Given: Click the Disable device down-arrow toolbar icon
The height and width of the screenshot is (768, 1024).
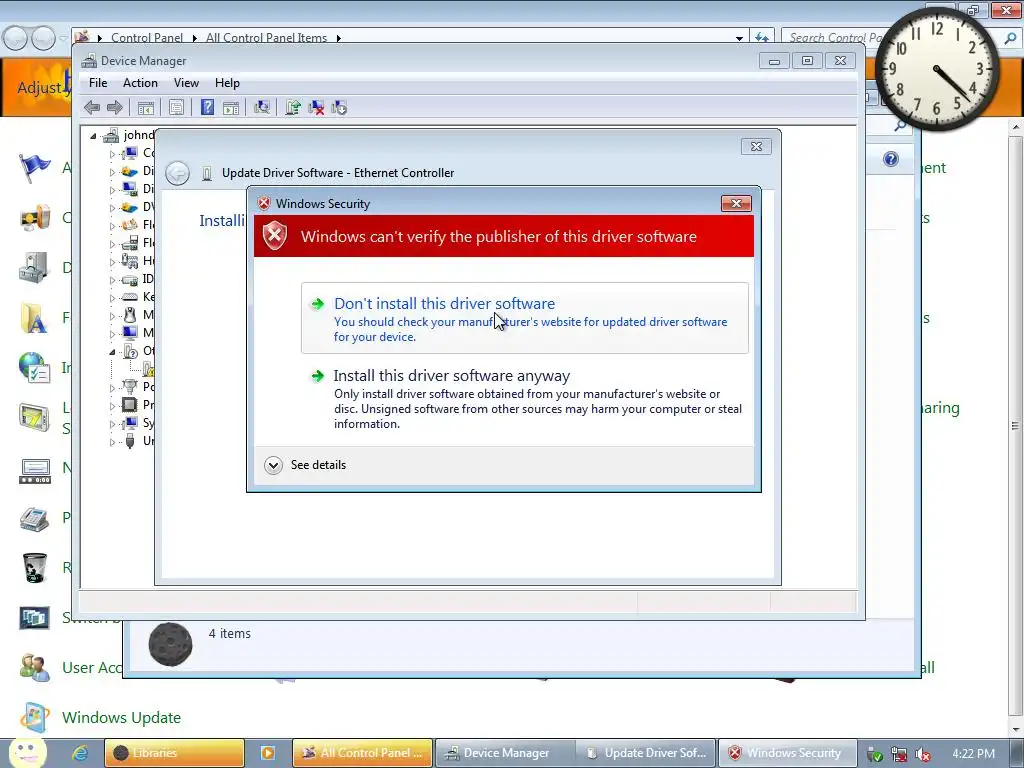Looking at the screenshot, I should point(339,107).
